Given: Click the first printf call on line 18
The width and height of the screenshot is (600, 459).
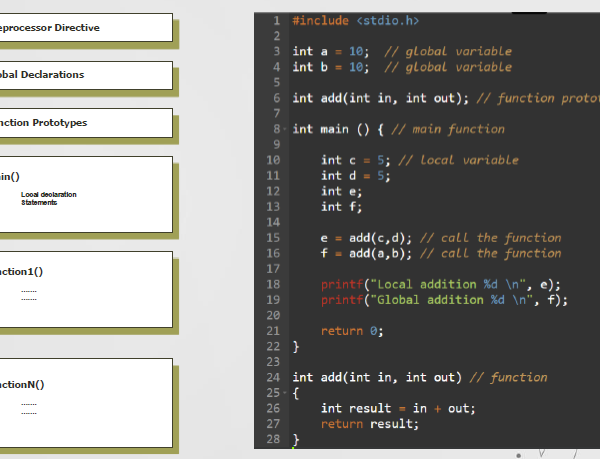Looking at the screenshot, I should coord(342,284).
